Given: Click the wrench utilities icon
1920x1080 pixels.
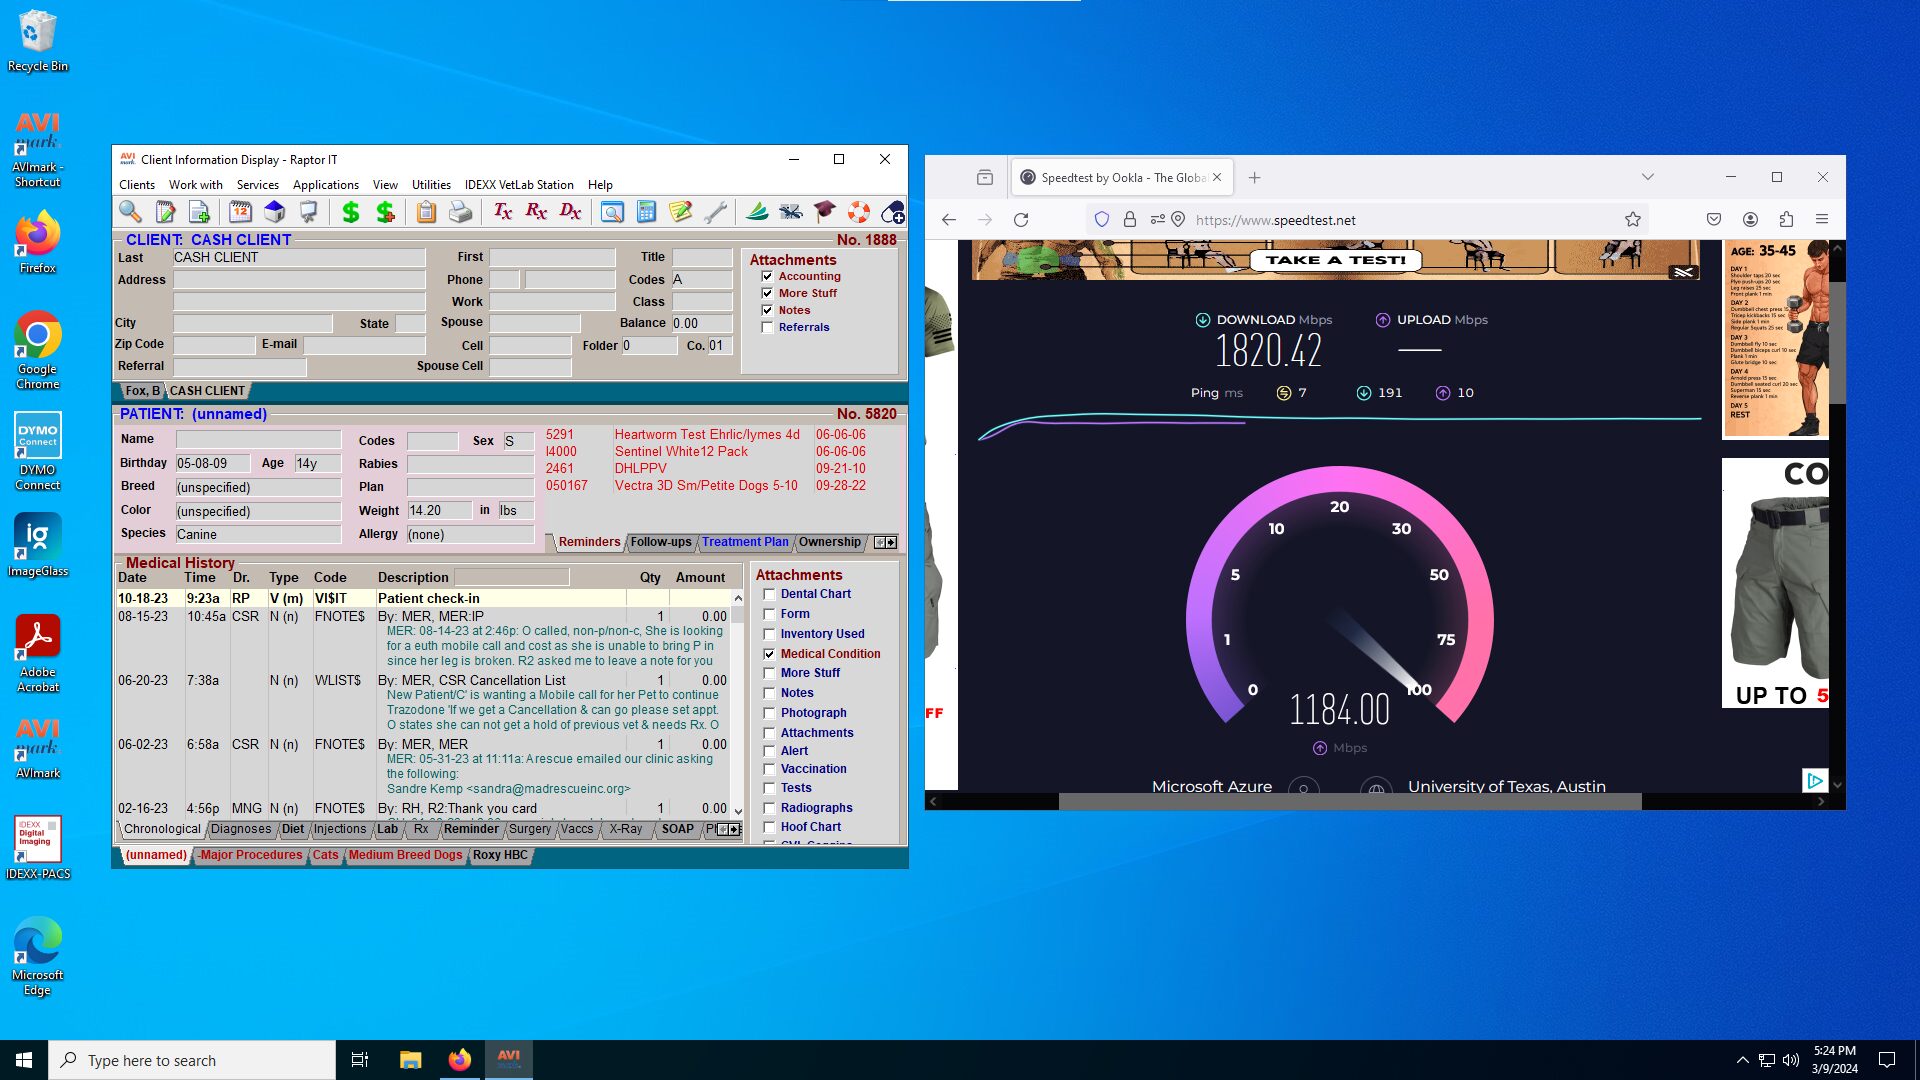Looking at the screenshot, I should tap(715, 212).
